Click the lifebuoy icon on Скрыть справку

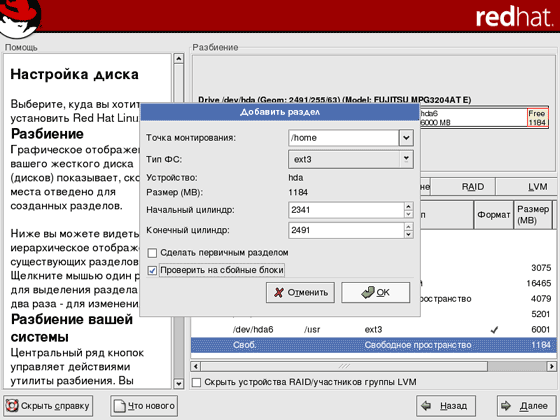12,406
